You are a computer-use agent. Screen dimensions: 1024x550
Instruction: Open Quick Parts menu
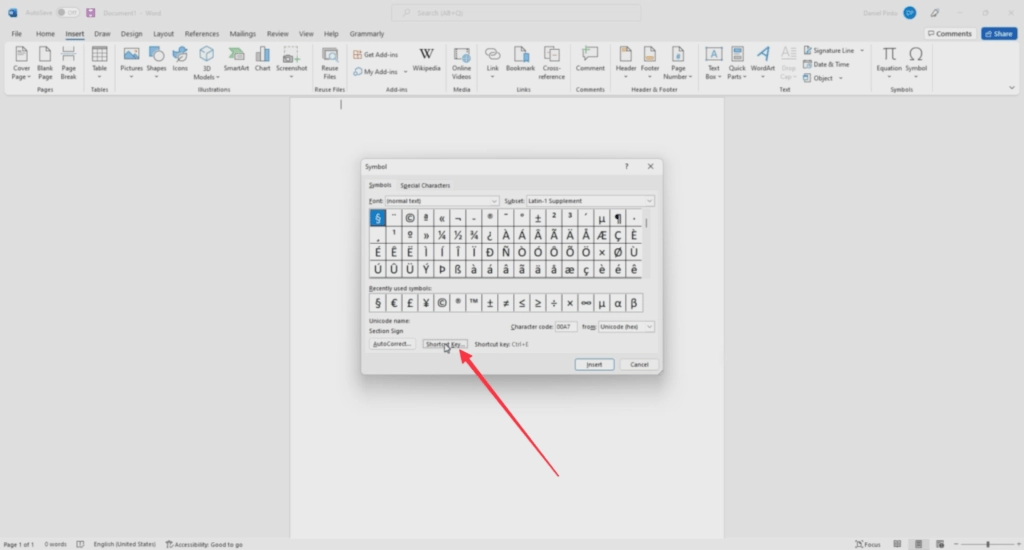[737, 63]
